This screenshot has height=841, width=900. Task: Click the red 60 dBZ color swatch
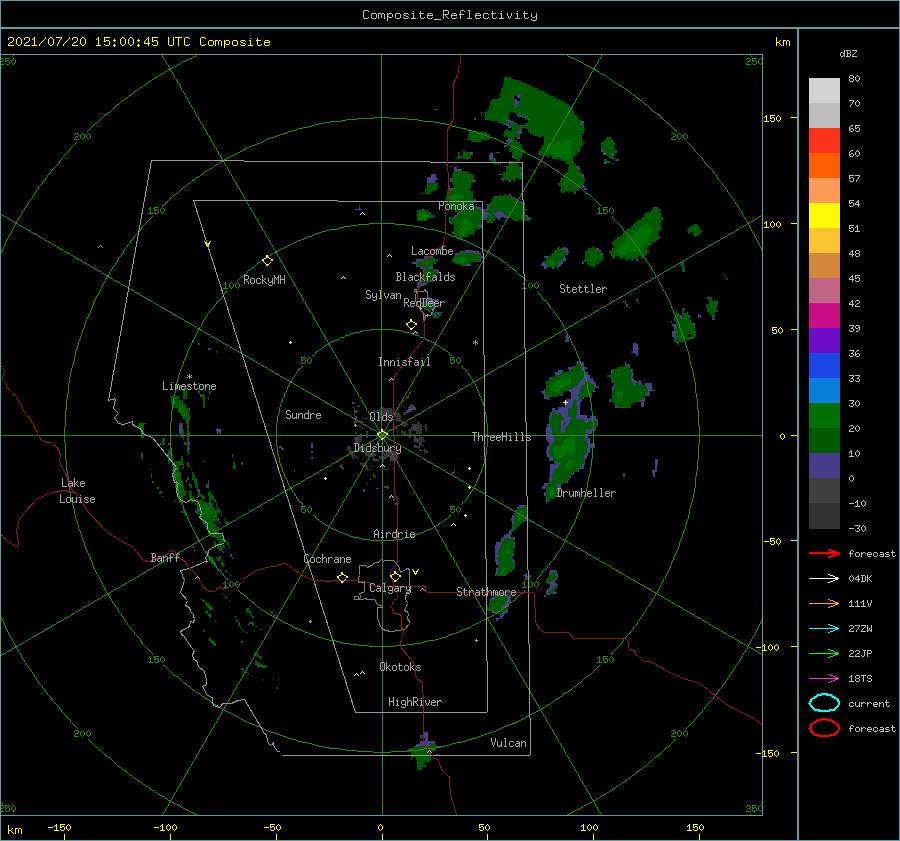(824, 141)
